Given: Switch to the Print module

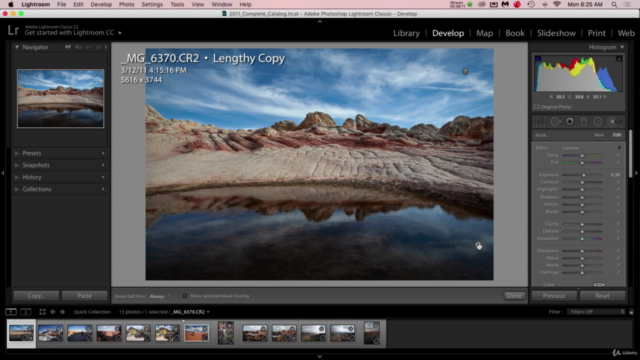Looking at the screenshot, I should tap(596, 33).
